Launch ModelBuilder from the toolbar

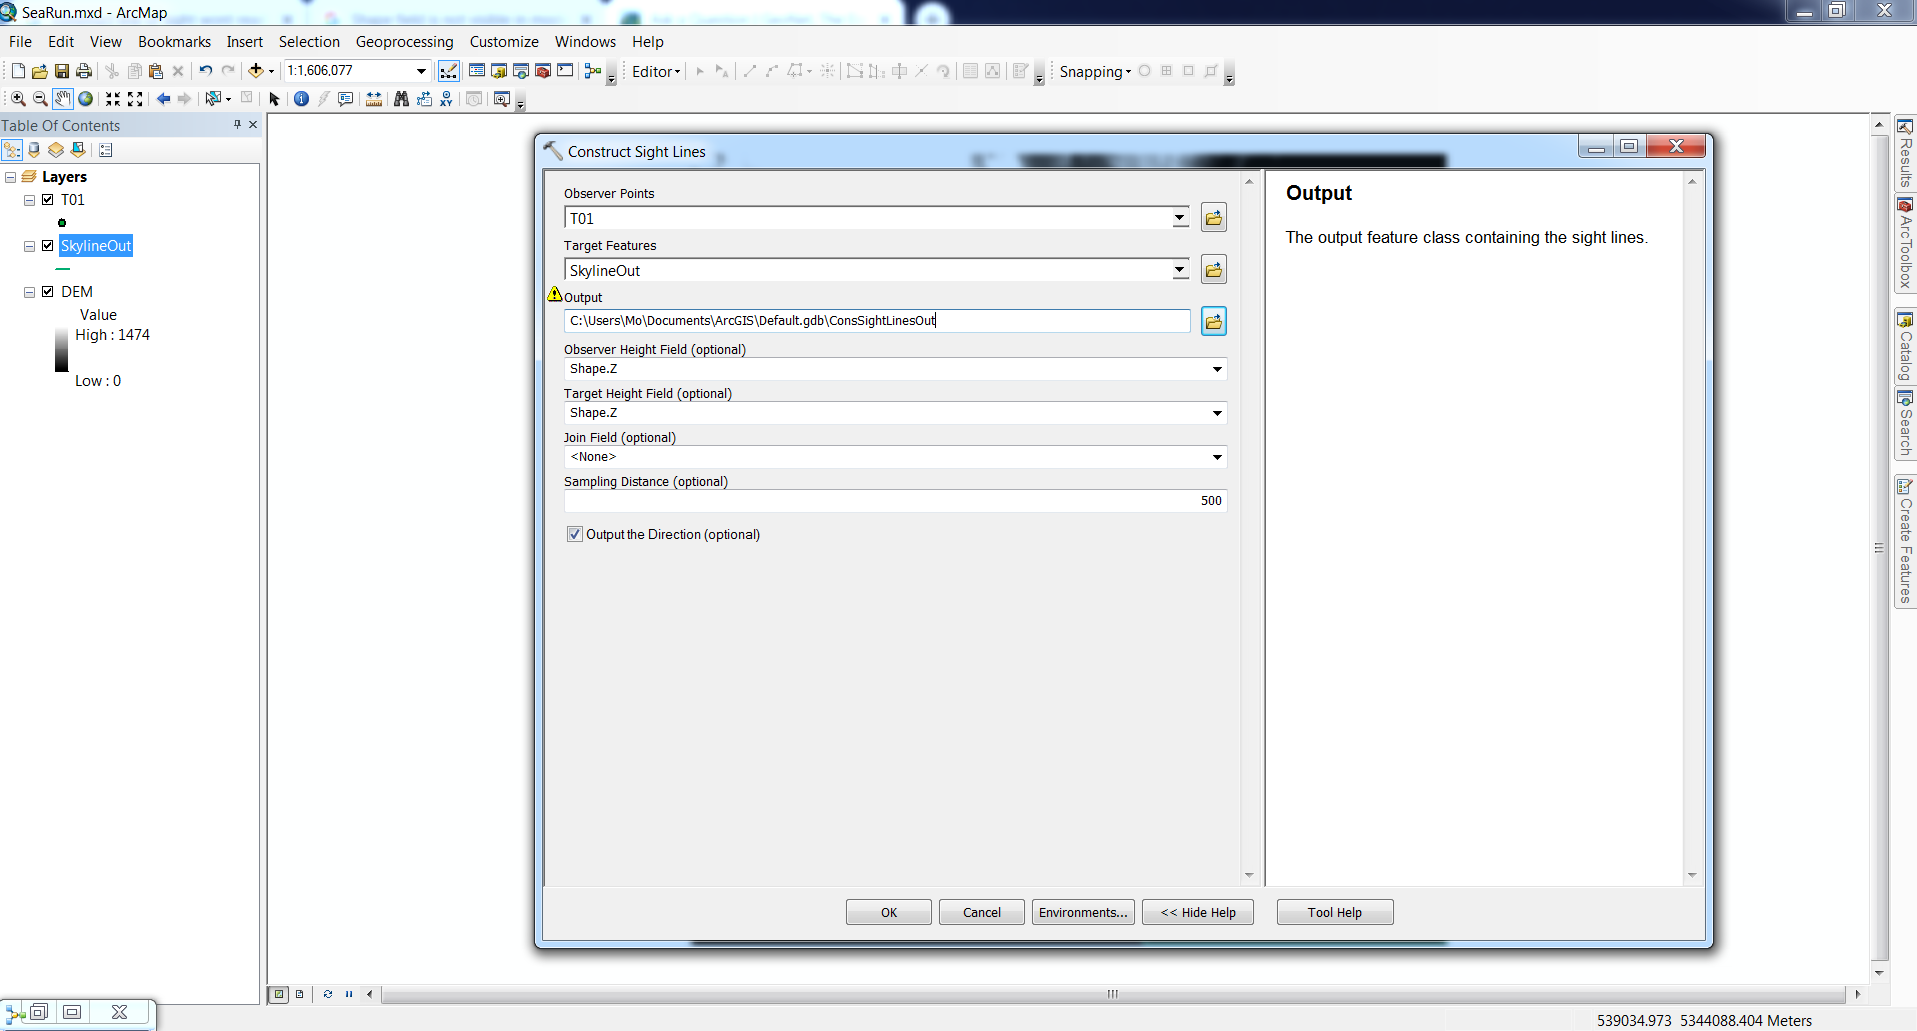(x=593, y=71)
